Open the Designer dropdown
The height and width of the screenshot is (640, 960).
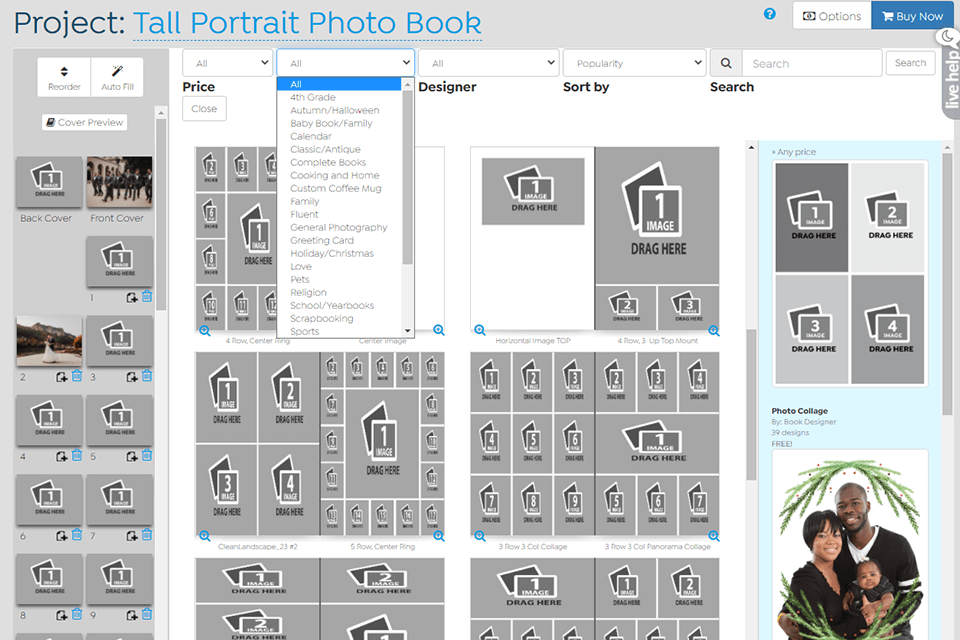489,62
